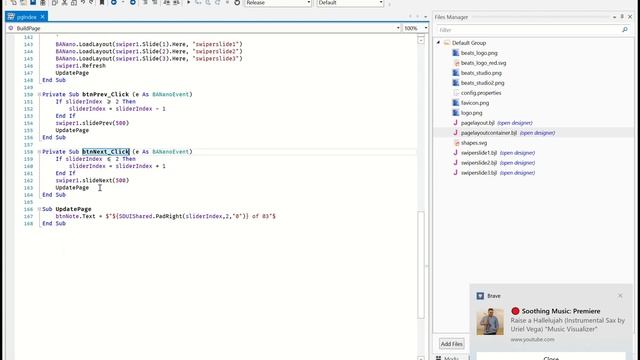Collapse the btnPrev_Click sub code block

click(x=39, y=94)
